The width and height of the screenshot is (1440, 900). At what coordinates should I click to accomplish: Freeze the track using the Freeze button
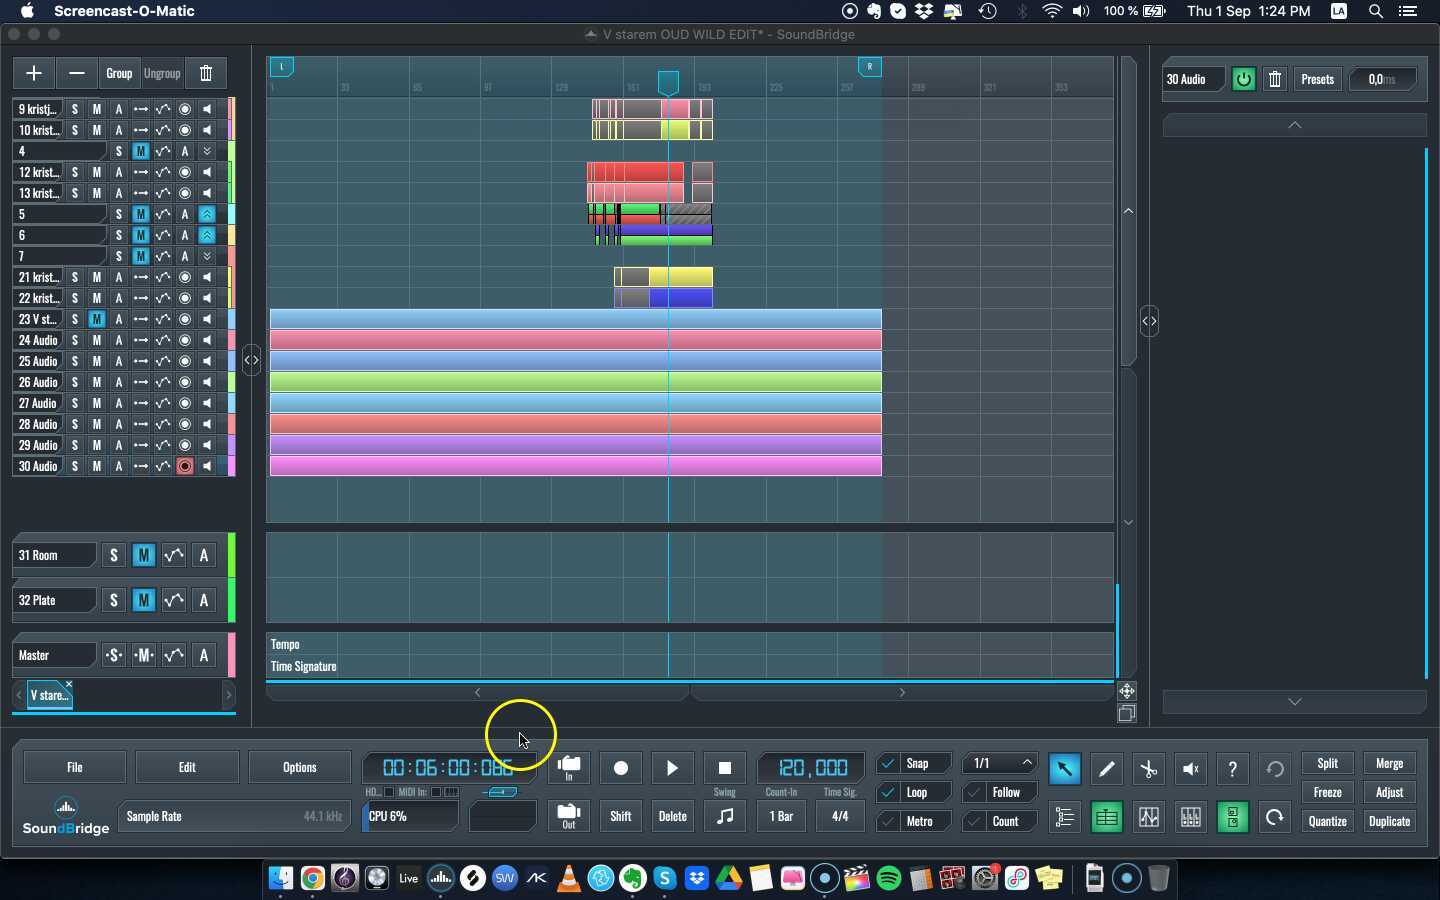[x=1327, y=792]
